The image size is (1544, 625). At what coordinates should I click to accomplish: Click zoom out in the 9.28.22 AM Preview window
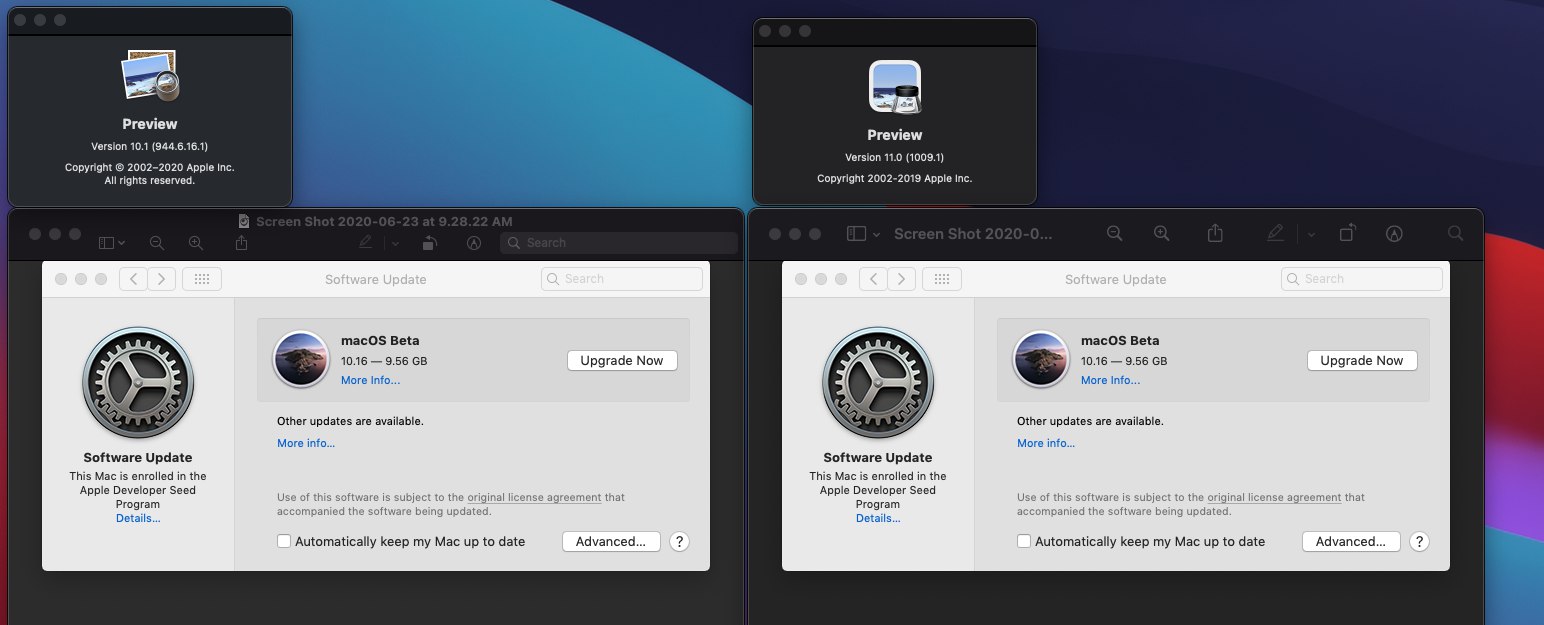point(157,242)
